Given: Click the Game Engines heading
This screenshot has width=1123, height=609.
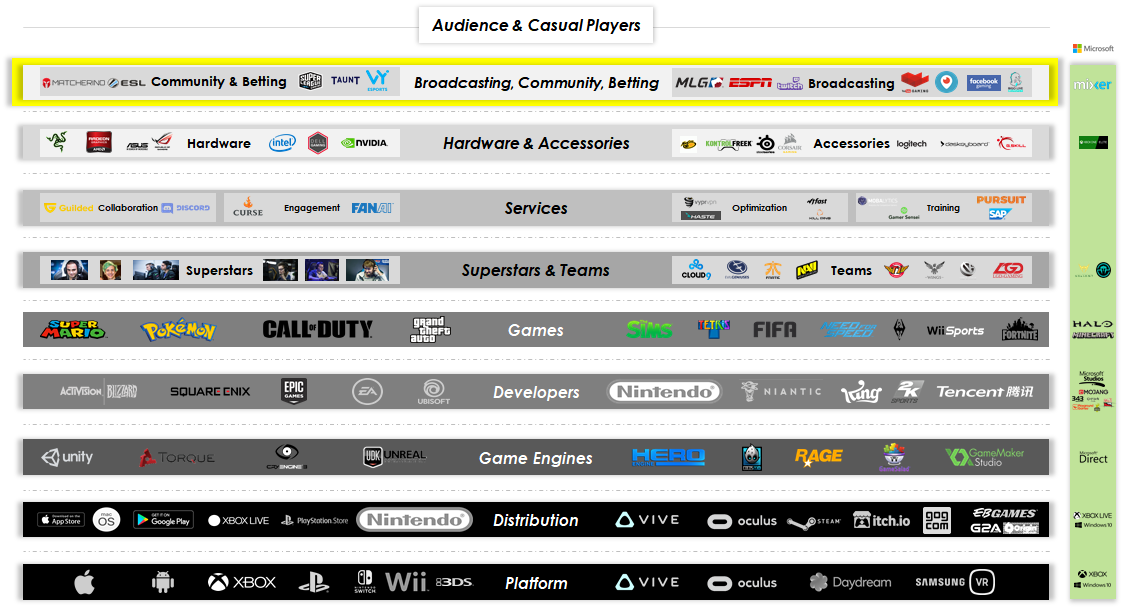Looking at the screenshot, I should [x=536, y=458].
